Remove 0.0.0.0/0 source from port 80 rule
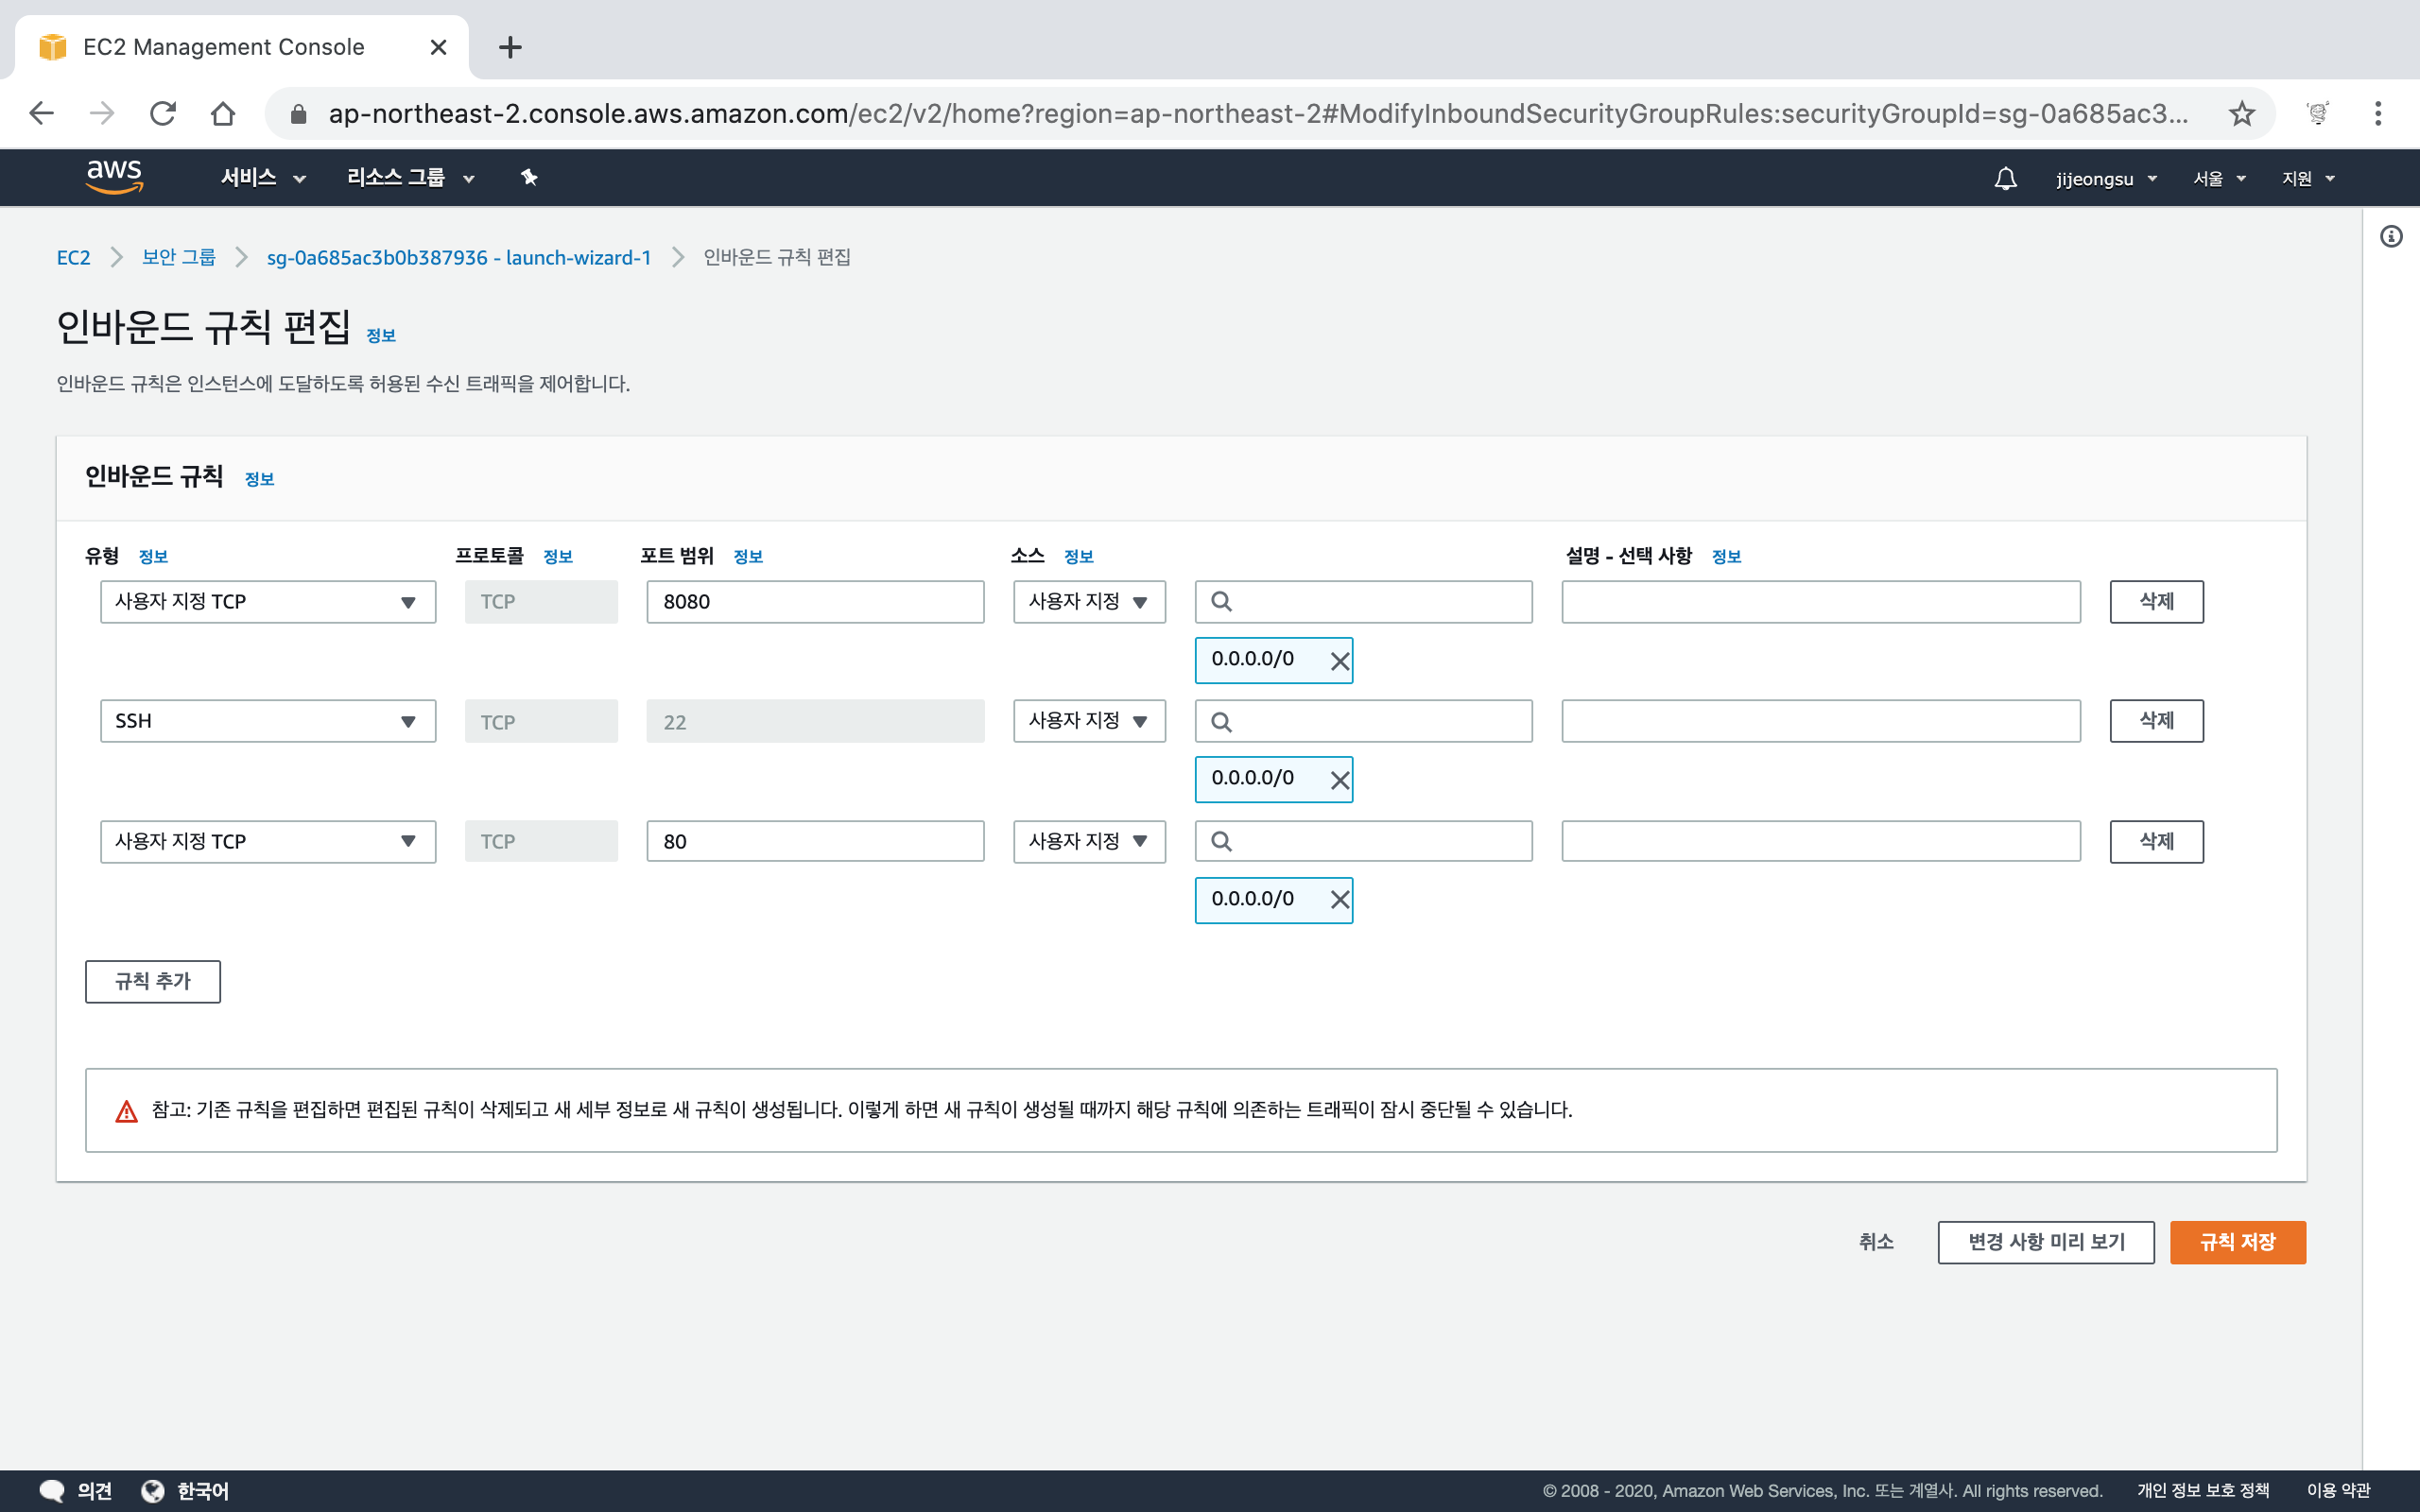The height and width of the screenshot is (1512, 2420). pyautogui.click(x=1340, y=900)
